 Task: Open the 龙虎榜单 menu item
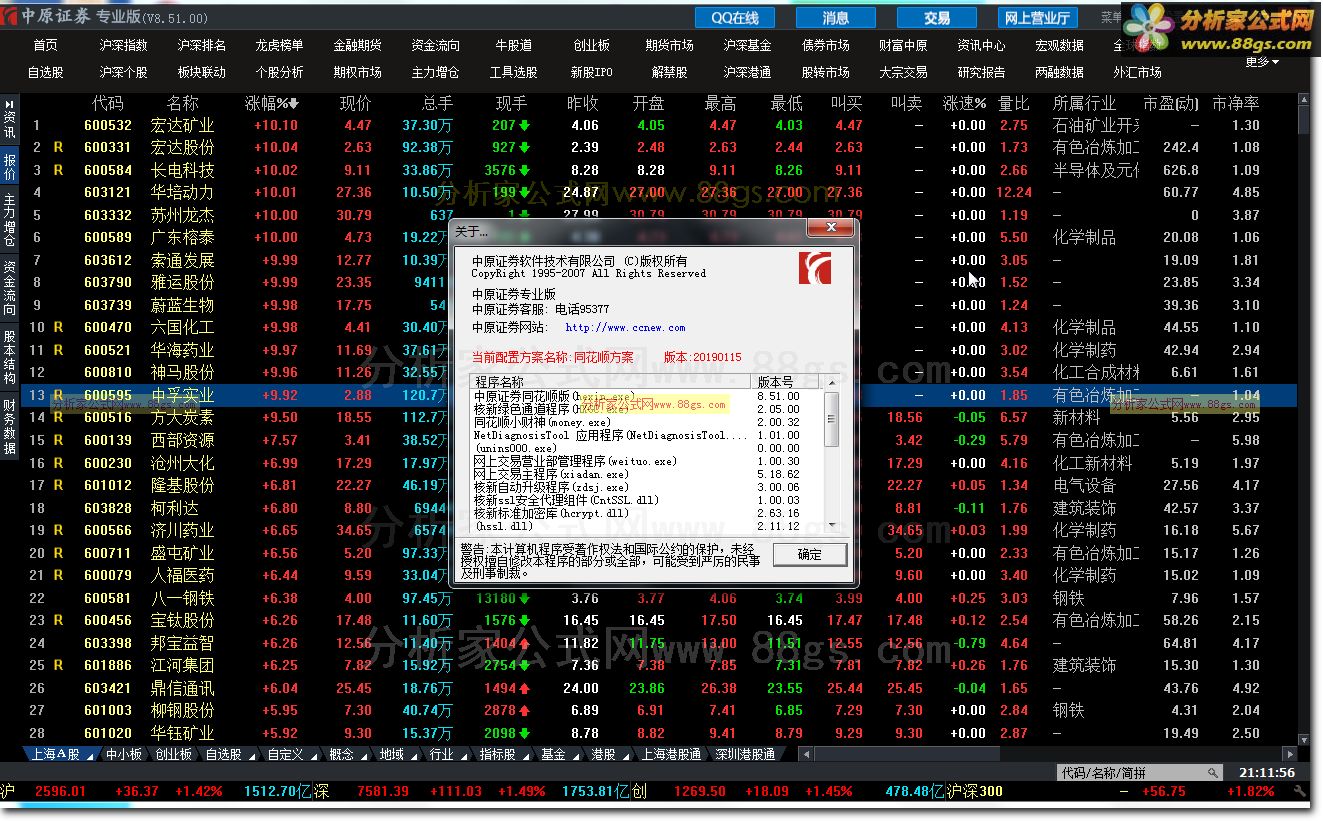pyautogui.click(x=279, y=46)
